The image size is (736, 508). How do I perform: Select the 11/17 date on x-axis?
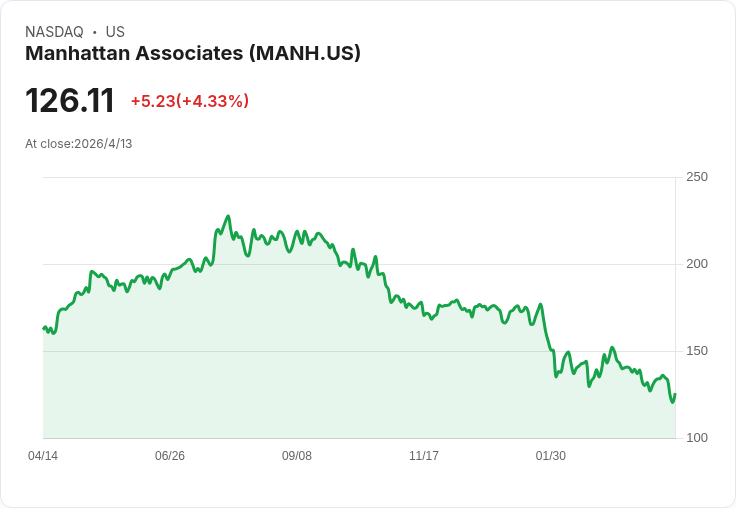[424, 456]
